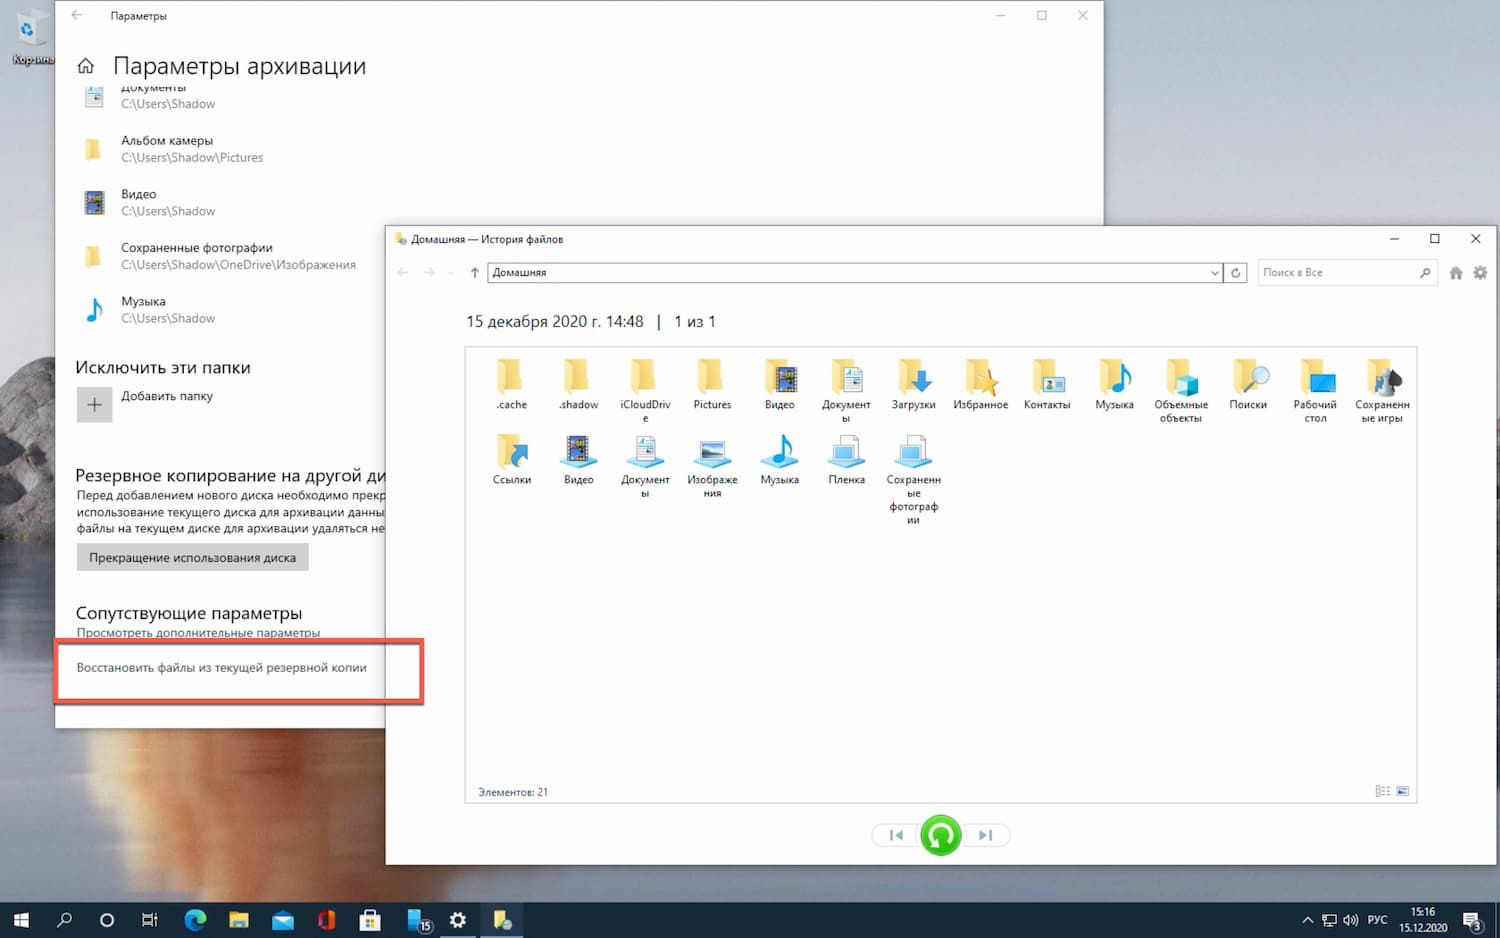
Task: Select the Поиски folder
Action: [x=1248, y=385]
